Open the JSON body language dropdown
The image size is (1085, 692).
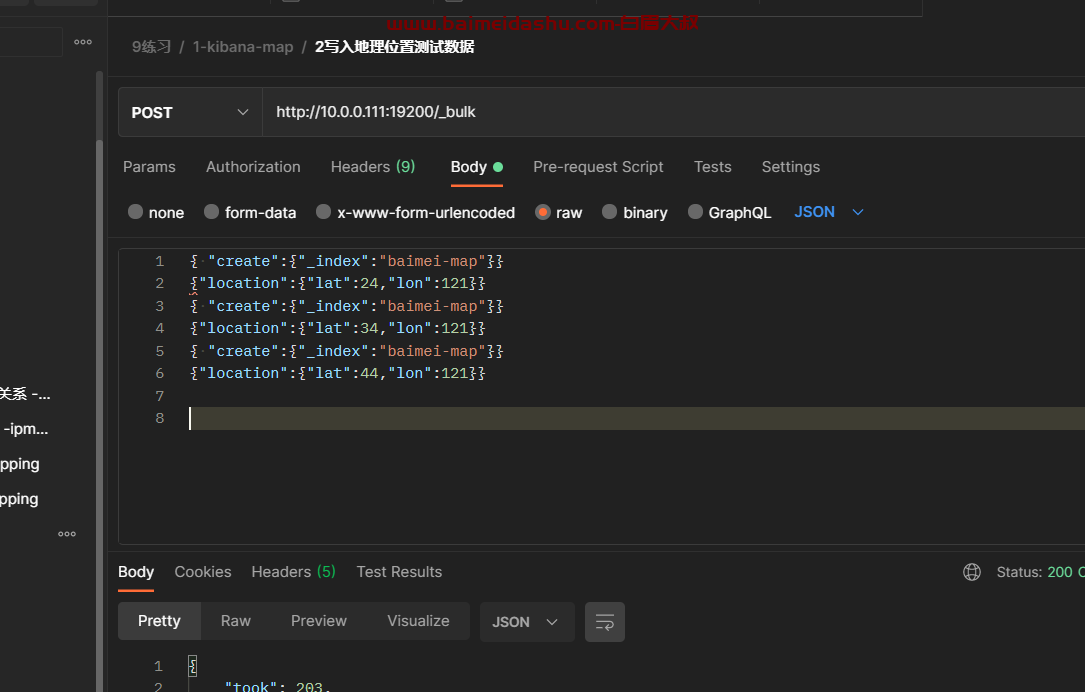tap(828, 212)
